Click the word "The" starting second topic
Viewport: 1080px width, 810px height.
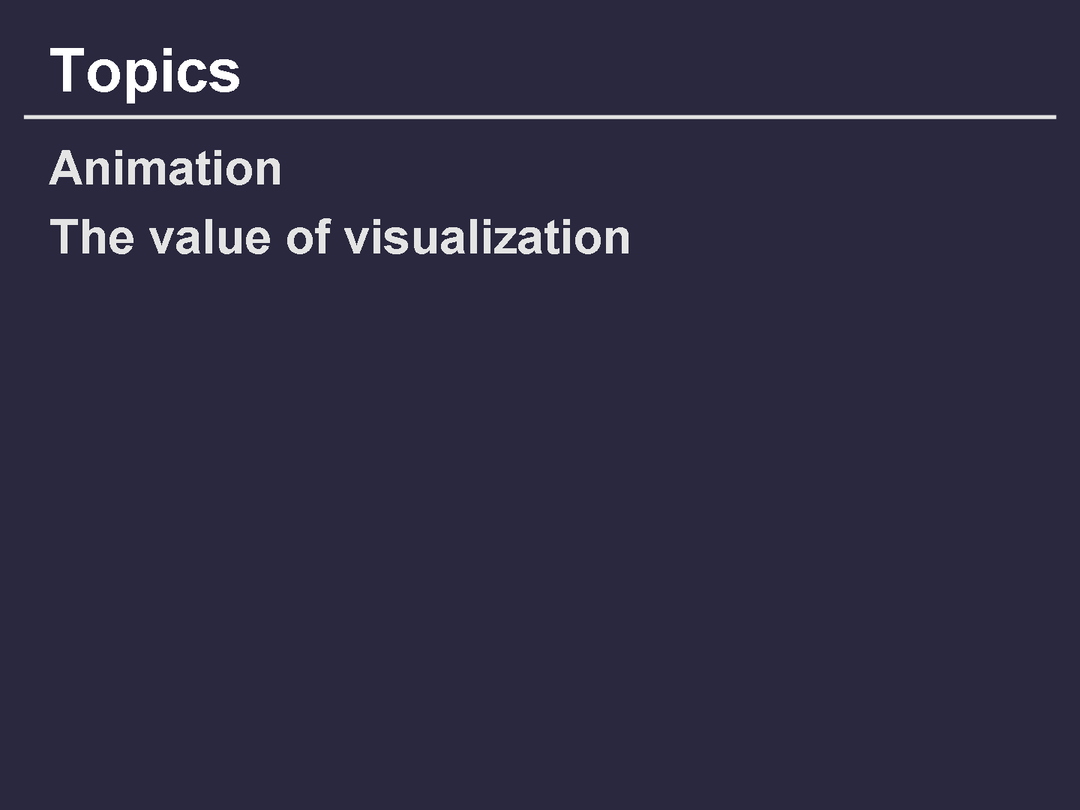coord(92,238)
